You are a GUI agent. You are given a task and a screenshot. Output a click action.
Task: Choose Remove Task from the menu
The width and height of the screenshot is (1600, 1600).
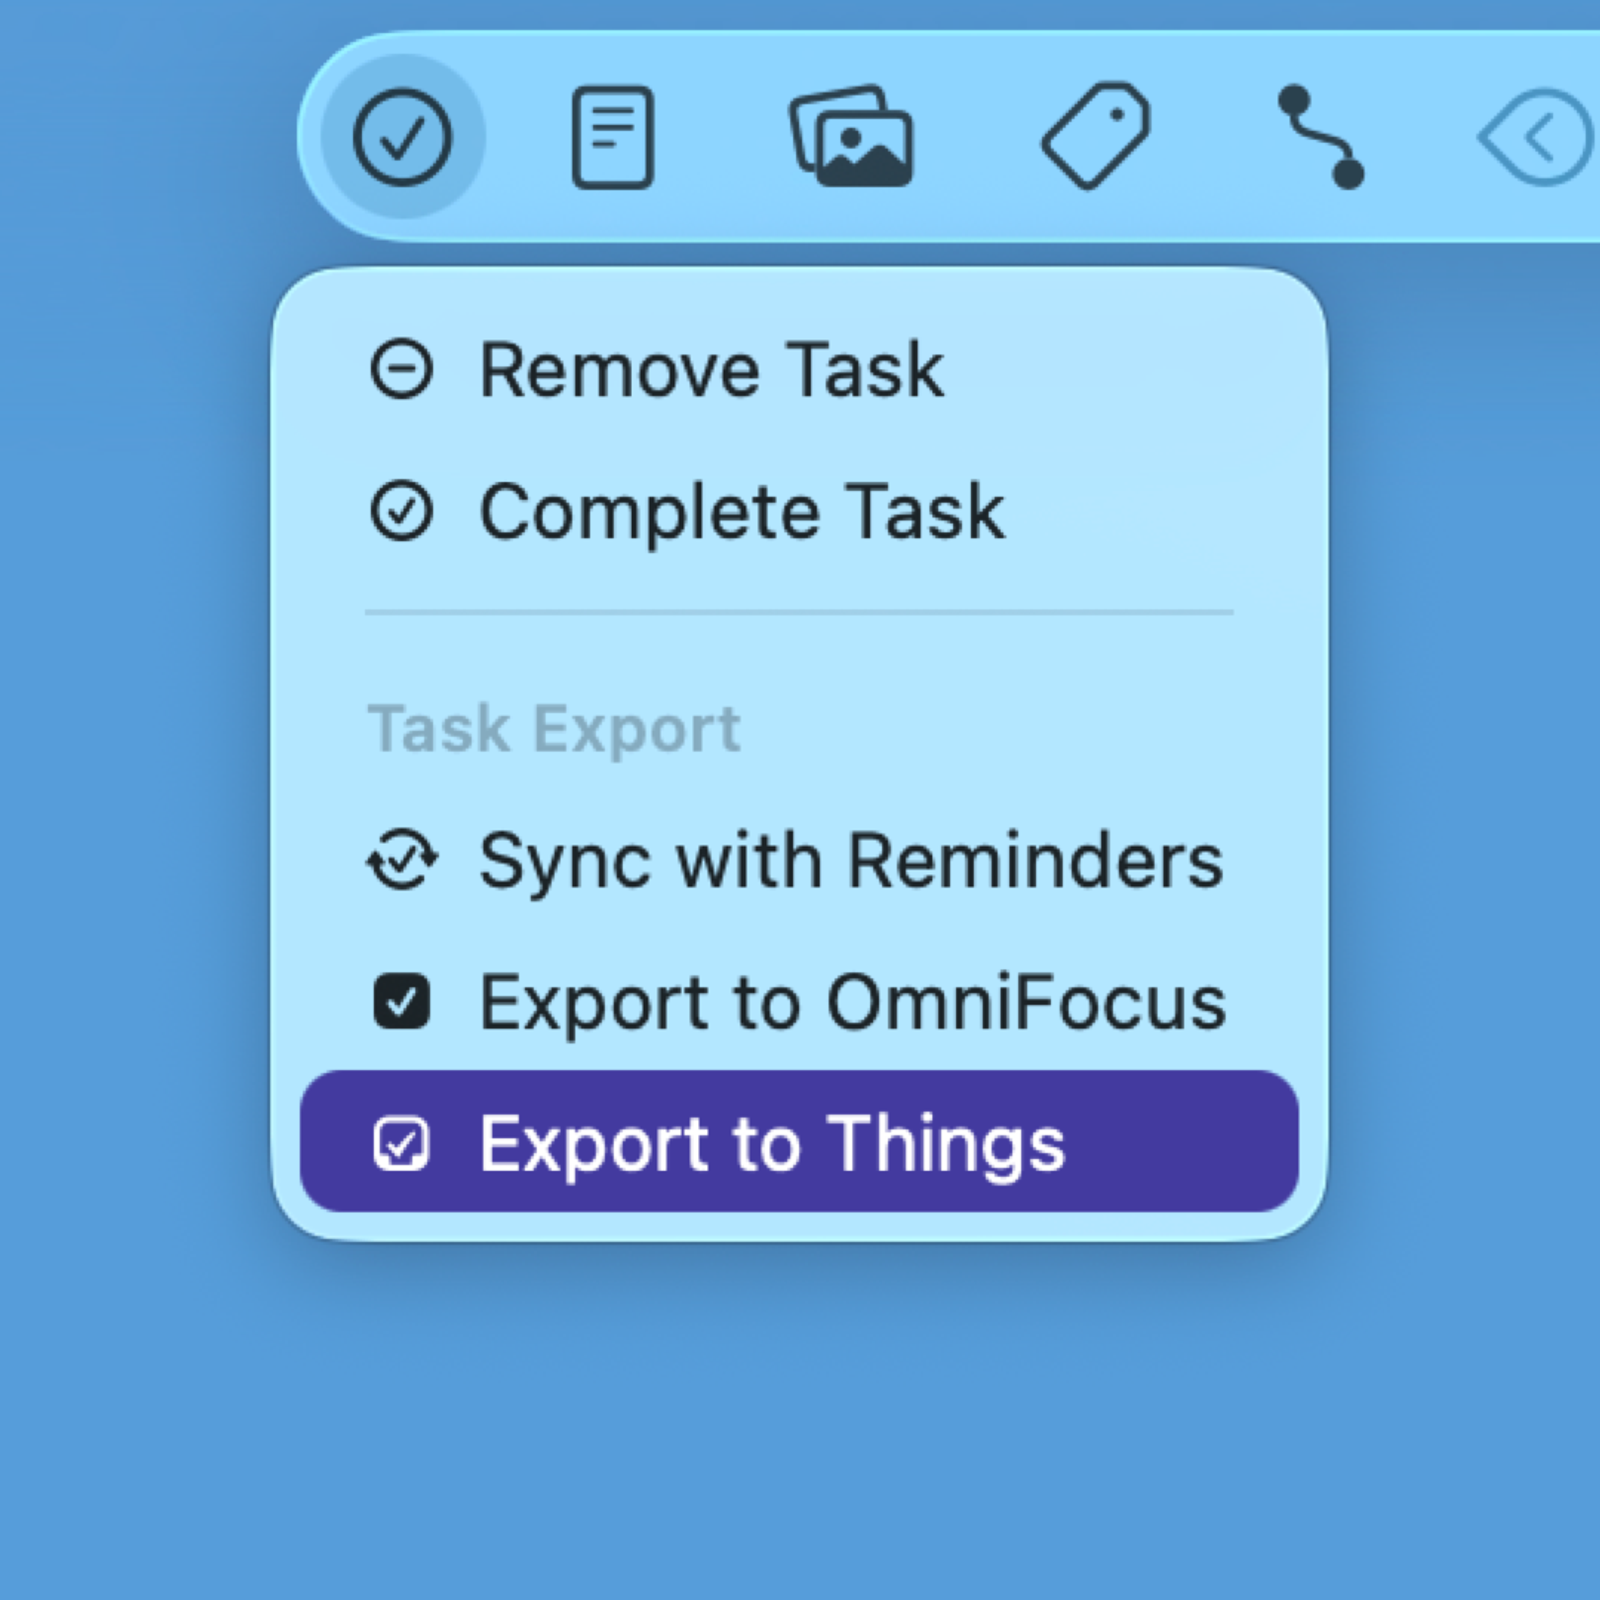tap(712, 369)
